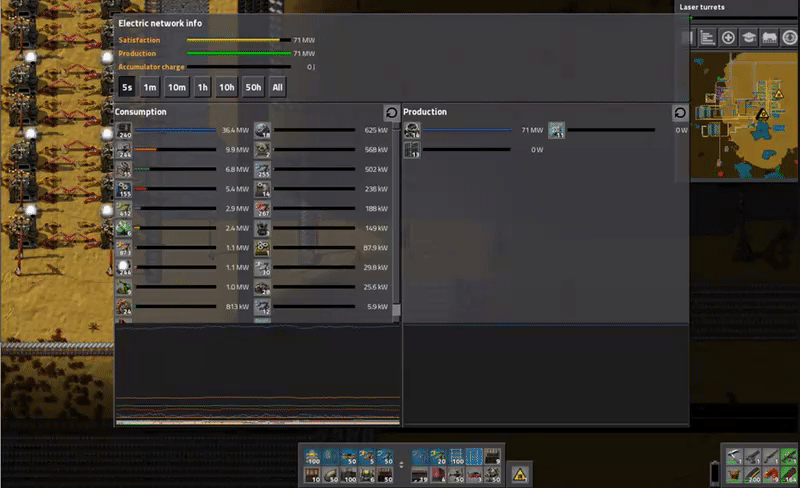Click the consumer icon showing 36.4 MW
This screenshot has width=800, height=488.
pyautogui.click(x=123, y=130)
